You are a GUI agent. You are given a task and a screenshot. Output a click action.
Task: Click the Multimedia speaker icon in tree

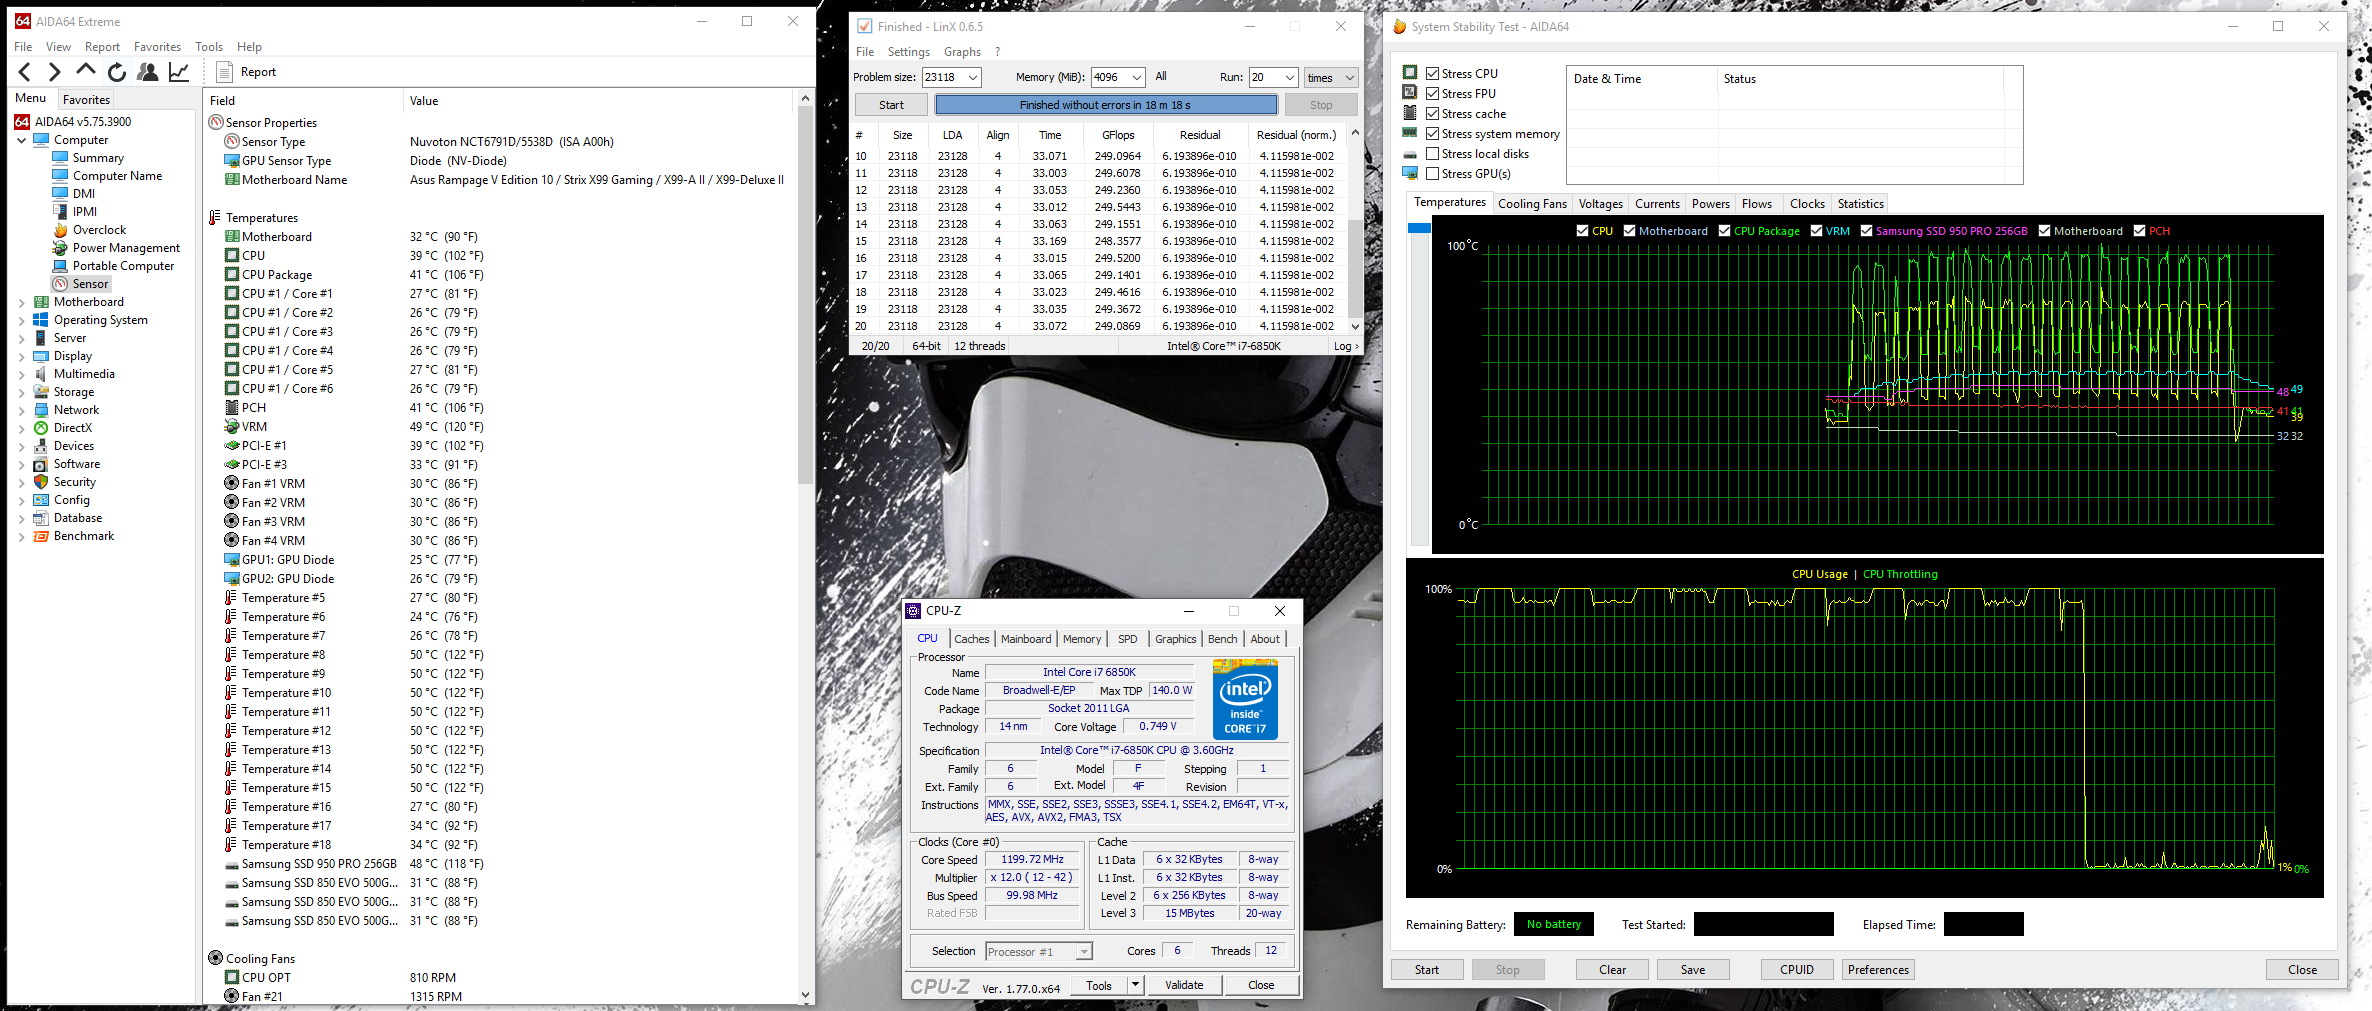pyautogui.click(x=41, y=374)
